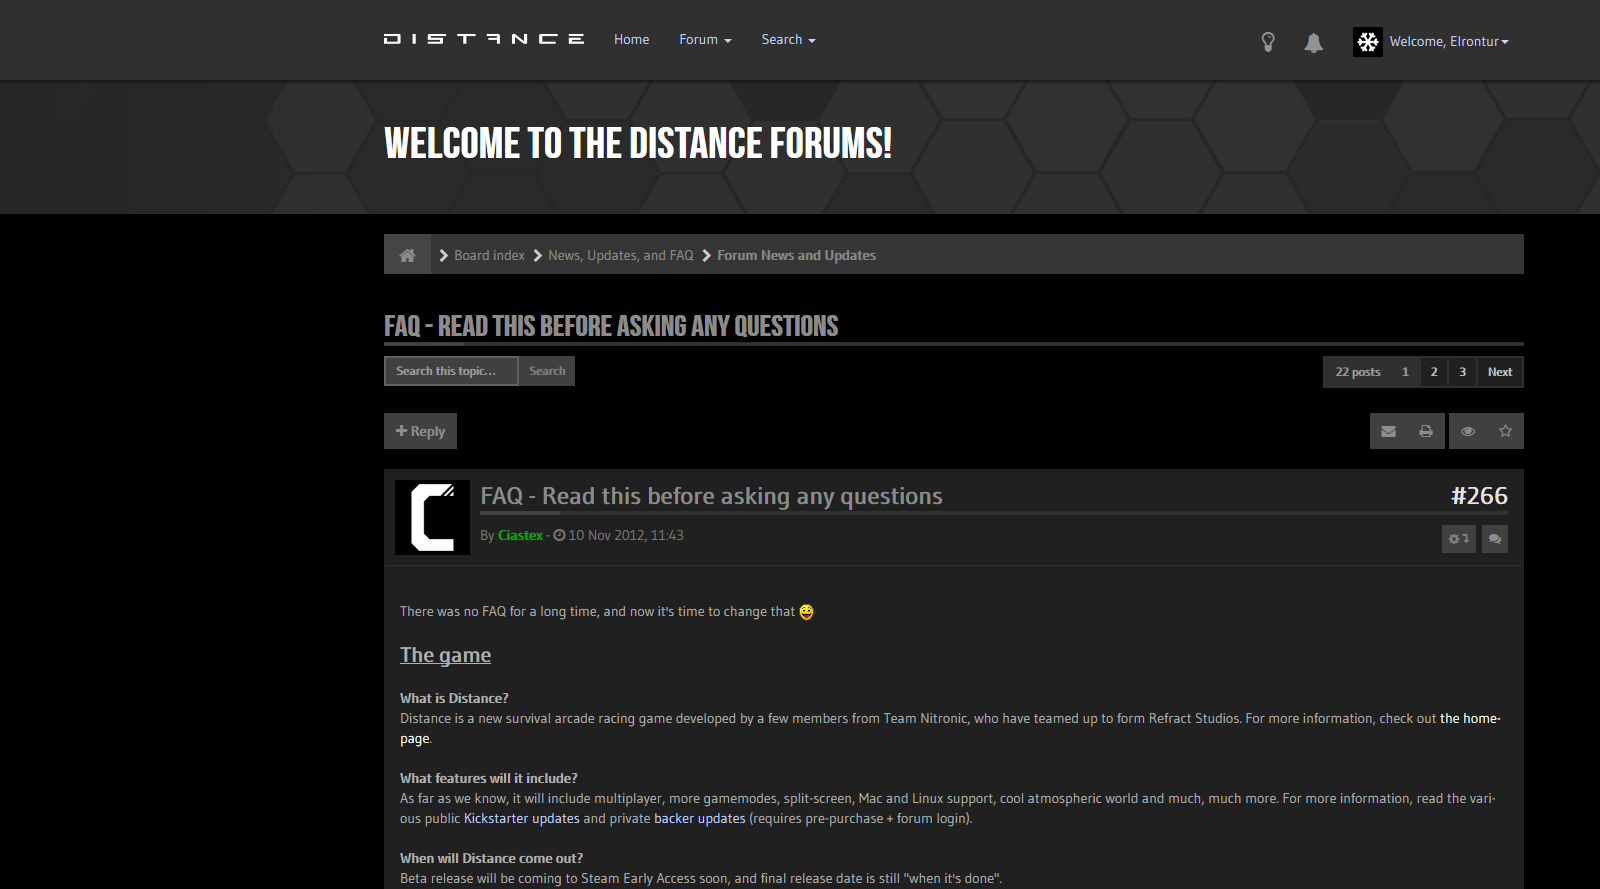Open the notifications bell icon
The image size is (1600, 889).
(1313, 42)
